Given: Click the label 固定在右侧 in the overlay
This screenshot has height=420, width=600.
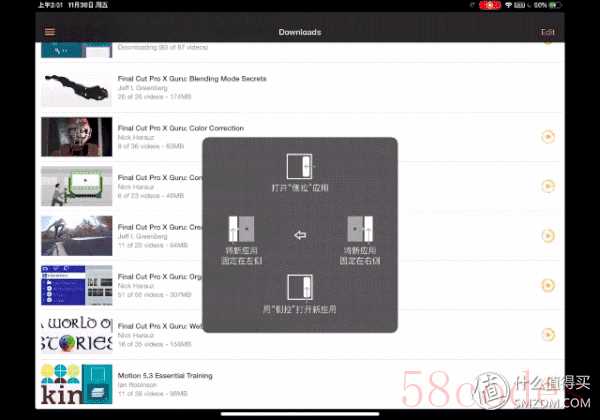Looking at the screenshot, I should [360, 261].
